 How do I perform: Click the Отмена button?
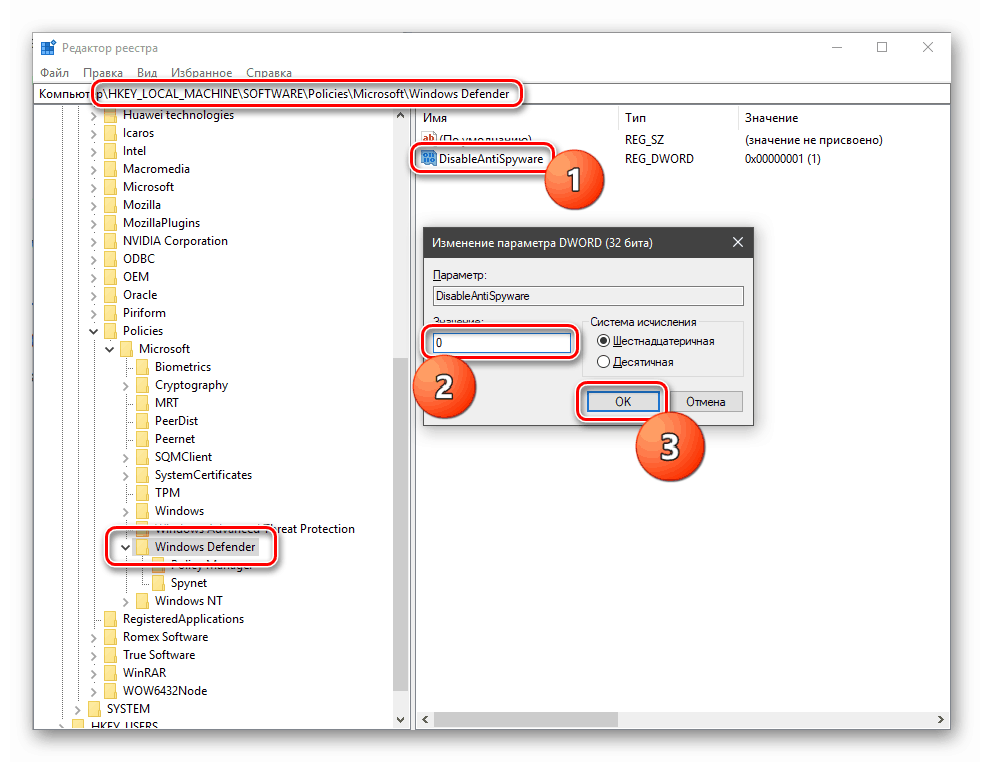click(x=705, y=401)
